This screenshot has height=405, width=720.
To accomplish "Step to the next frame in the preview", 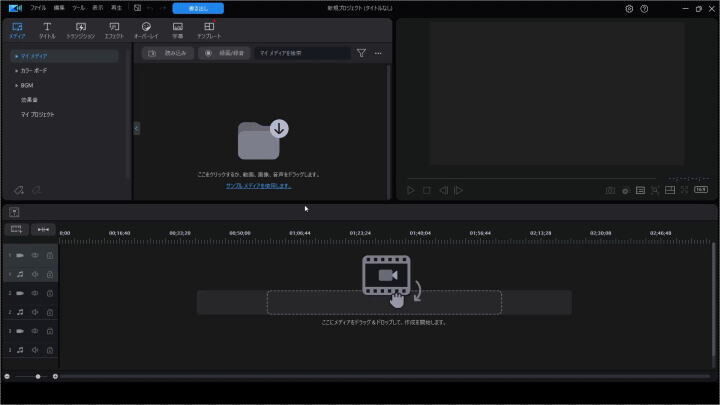I will [x=459, y=190].
